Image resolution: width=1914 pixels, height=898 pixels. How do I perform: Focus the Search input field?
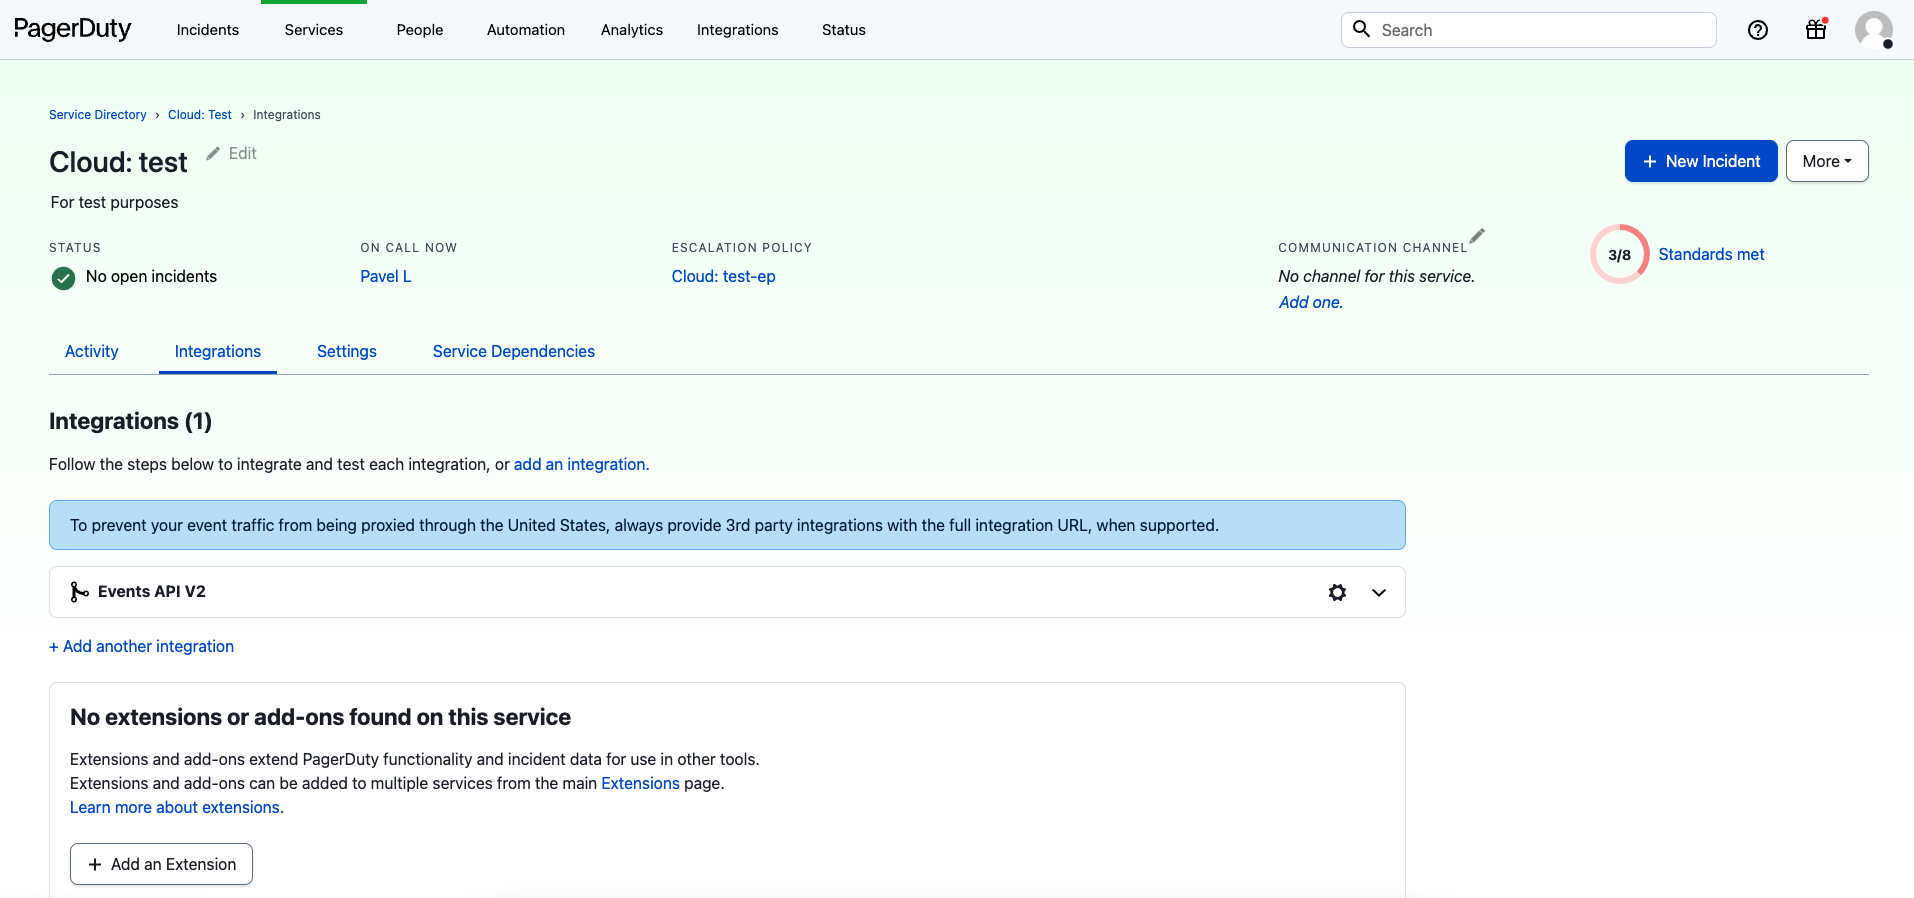[1529, 30]
